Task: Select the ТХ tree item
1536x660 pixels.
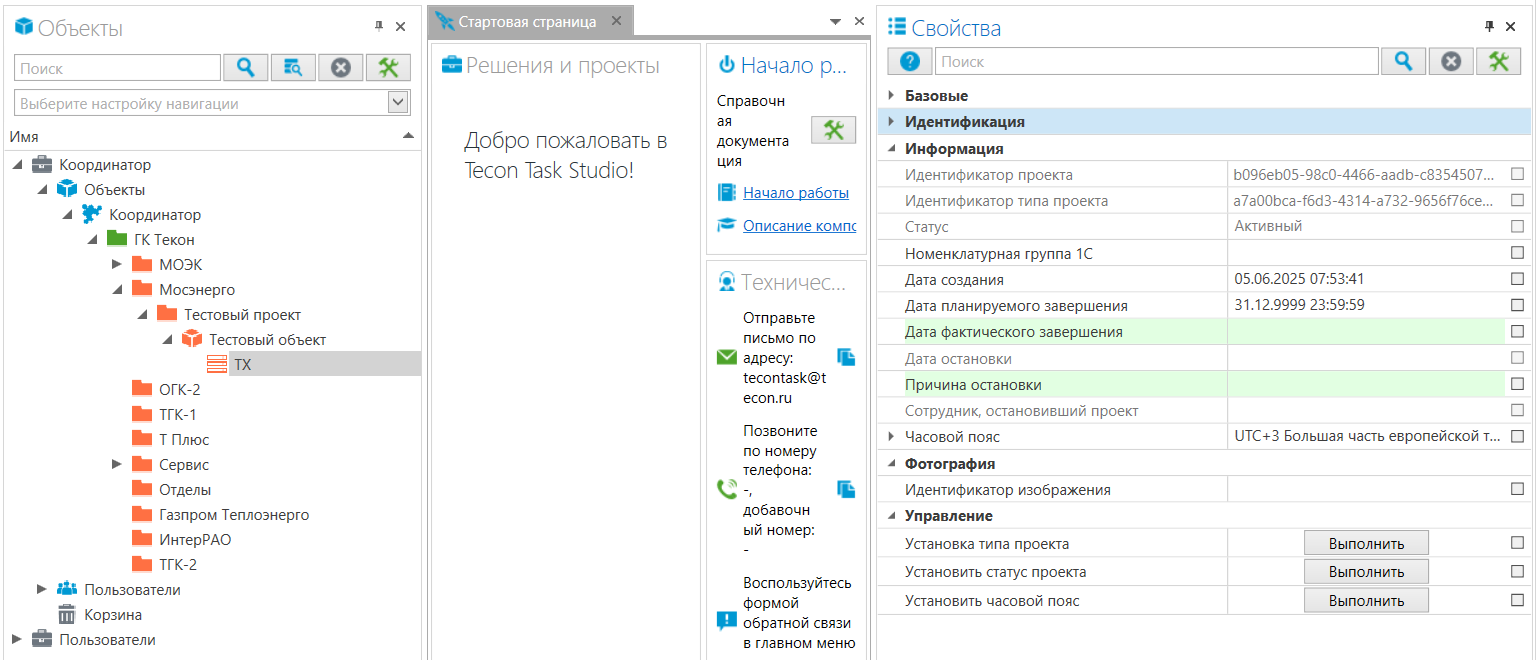Action: point(242,365)
